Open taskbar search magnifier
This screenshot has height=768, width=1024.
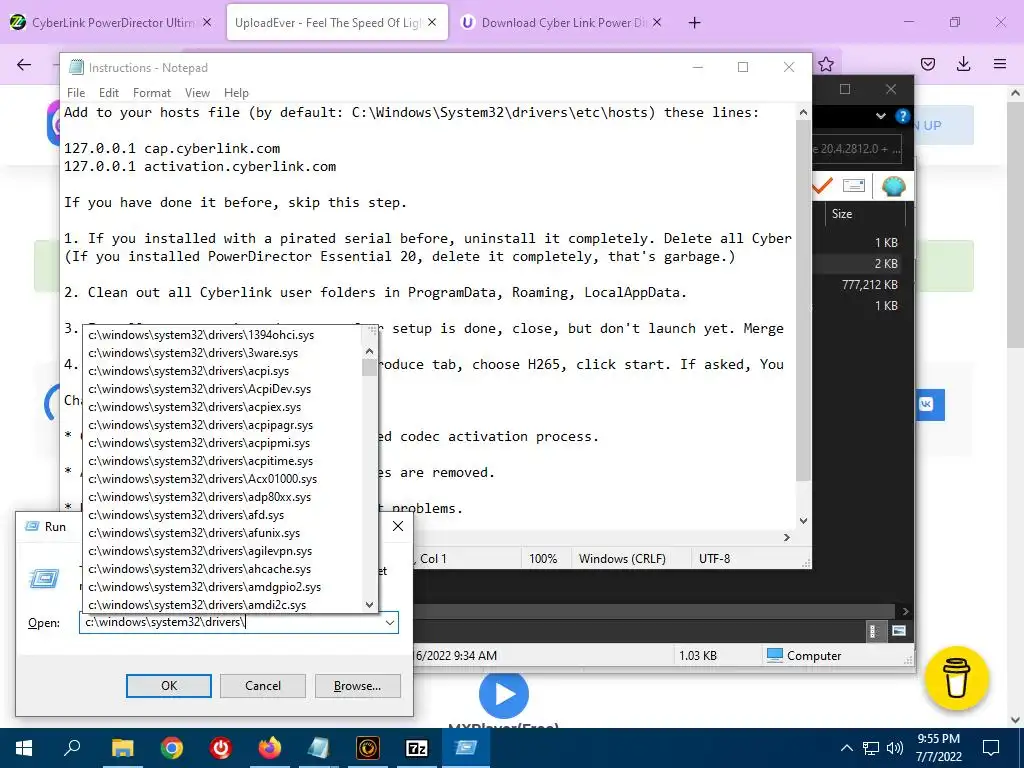pos(72,748)
